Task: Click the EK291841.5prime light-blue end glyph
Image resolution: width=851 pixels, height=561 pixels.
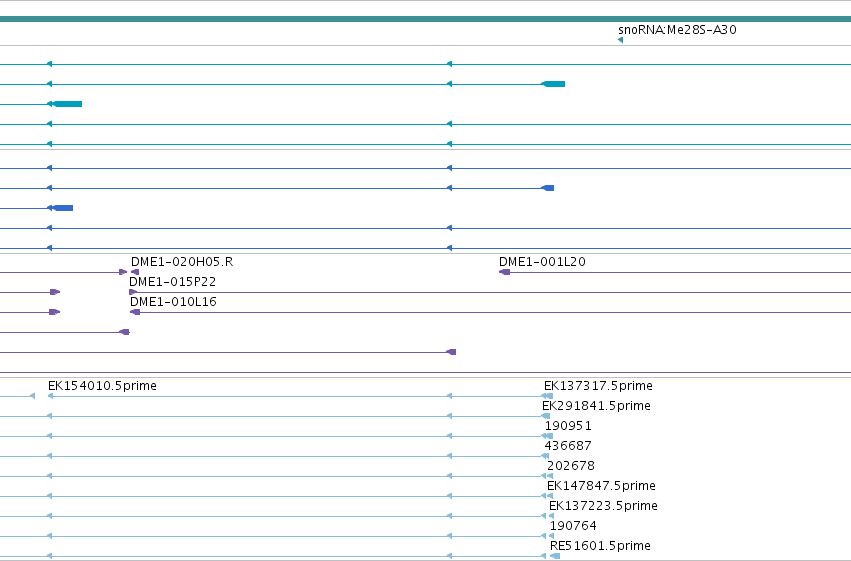Action: point(546,417)
